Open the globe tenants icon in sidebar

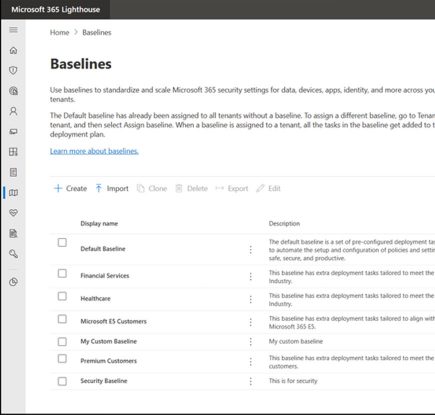pos(13,91)
